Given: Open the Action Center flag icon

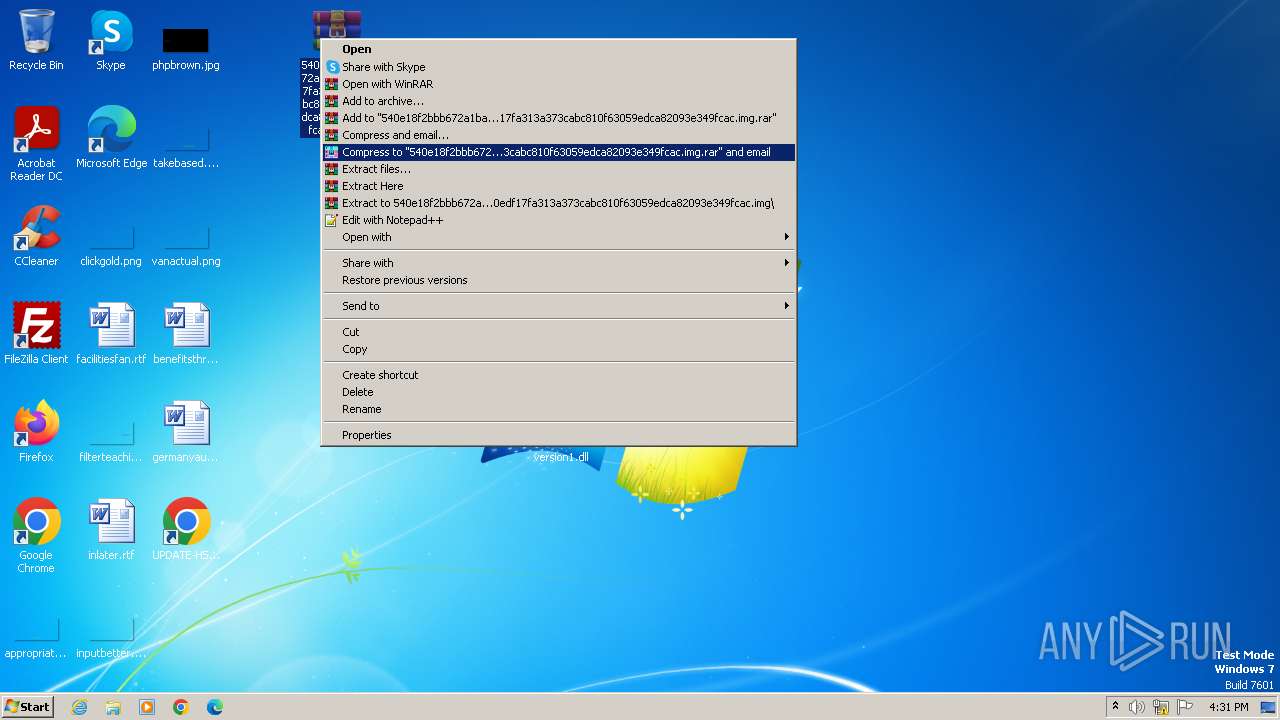Looking at the screenshot, I should coord(1186,707).
